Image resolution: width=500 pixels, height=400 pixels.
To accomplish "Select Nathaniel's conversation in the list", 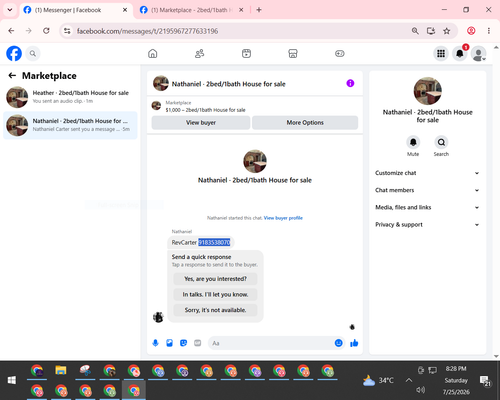I will click(x=70, y=125).
